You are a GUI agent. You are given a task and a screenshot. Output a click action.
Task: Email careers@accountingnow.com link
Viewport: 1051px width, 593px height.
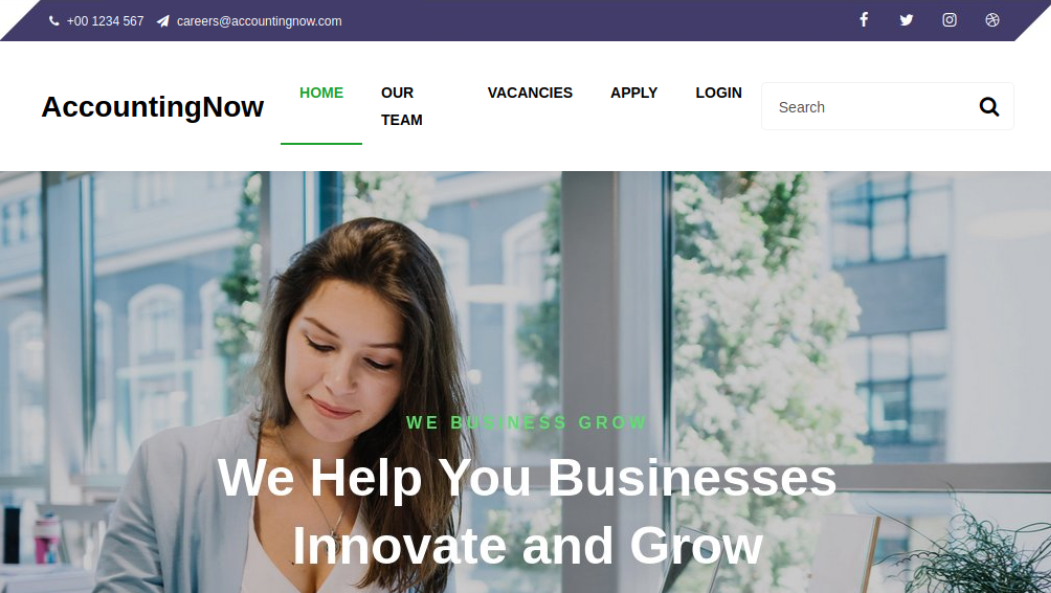tap(259, 21)
